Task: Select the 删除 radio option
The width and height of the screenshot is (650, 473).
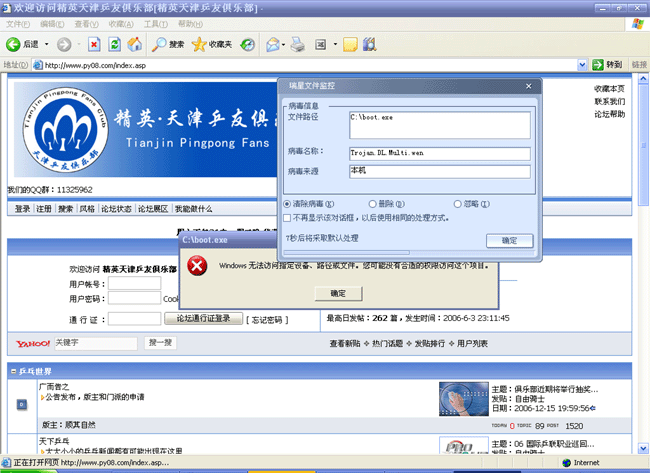Action: coord(372,204)
